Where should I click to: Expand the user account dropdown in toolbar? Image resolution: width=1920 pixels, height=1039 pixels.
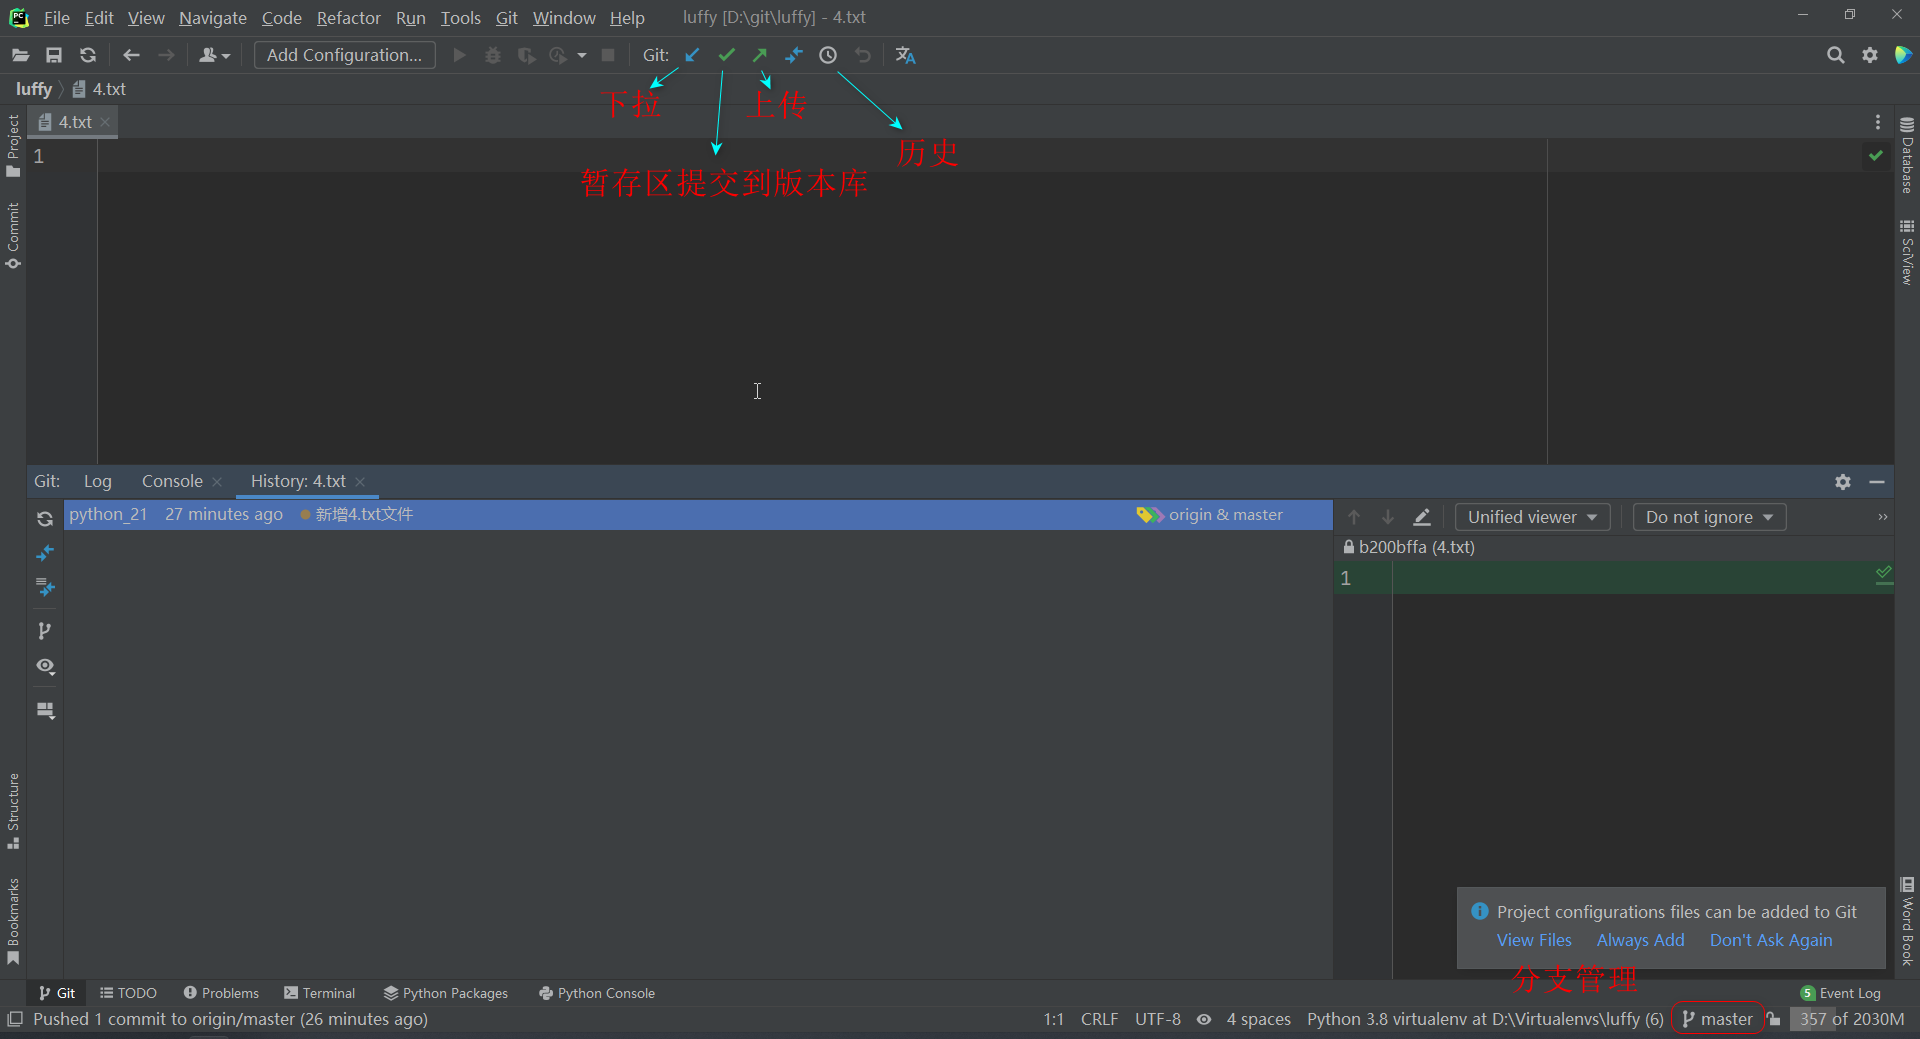tap(215, 55)
